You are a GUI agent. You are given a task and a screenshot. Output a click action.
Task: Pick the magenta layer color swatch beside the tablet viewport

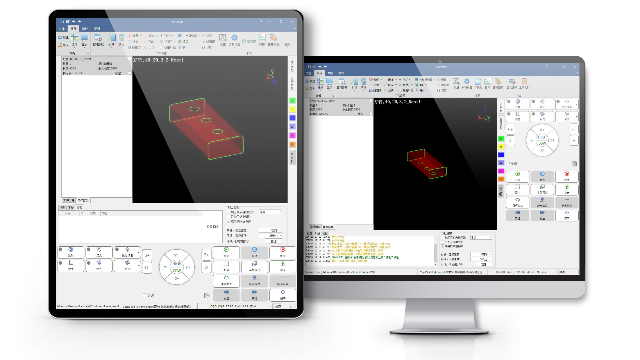point(293,136)
